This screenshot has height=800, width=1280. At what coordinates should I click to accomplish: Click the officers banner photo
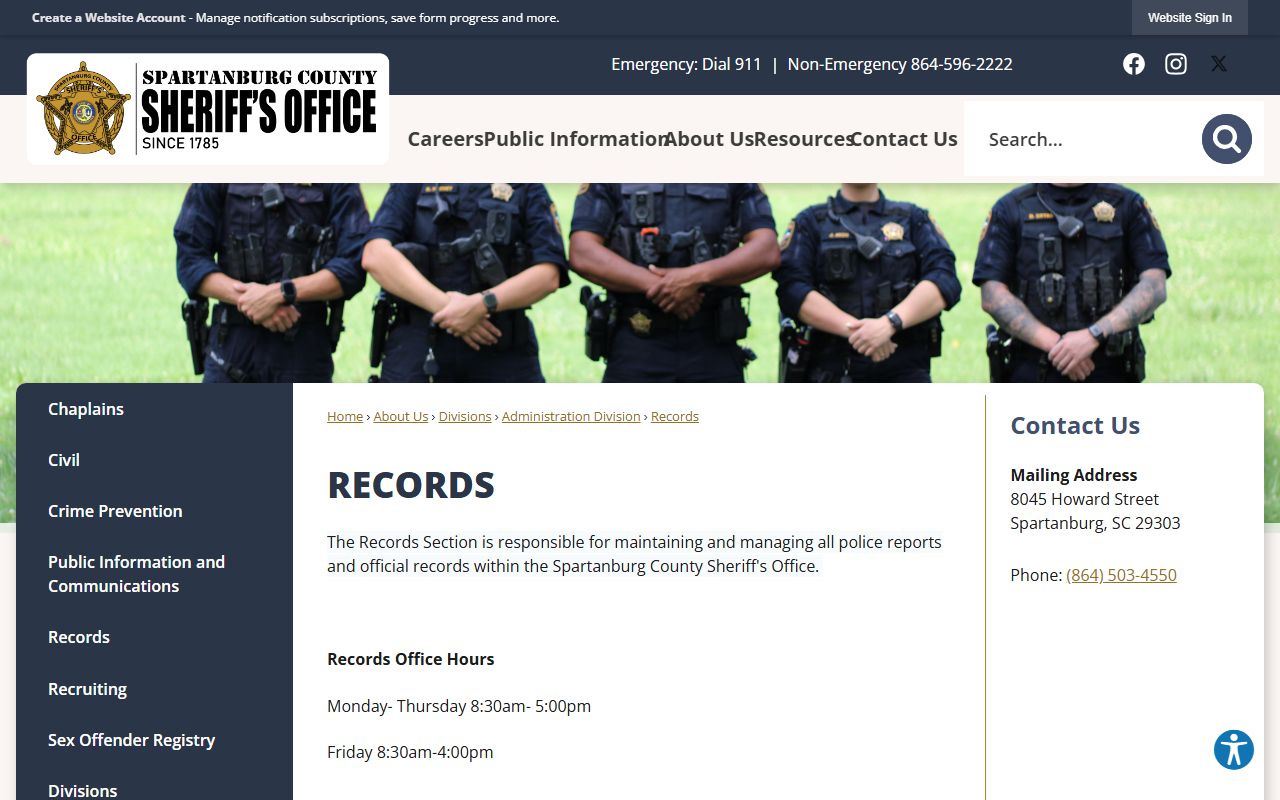pos(640,283)
